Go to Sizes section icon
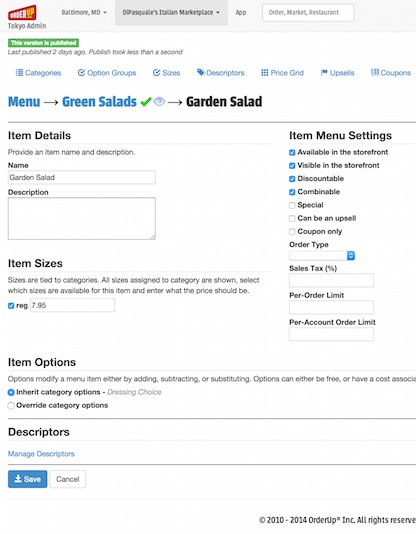The height and width of the screenshot is (534, 416). coord(156,73)
